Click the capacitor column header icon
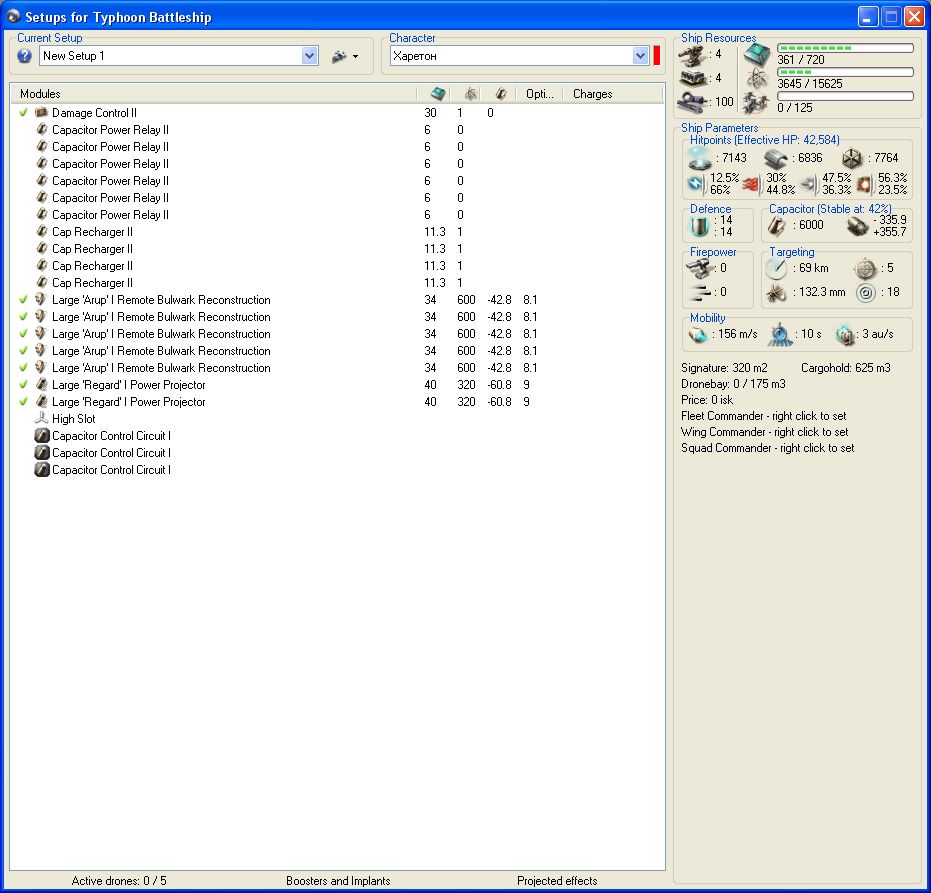 point(501,94)
